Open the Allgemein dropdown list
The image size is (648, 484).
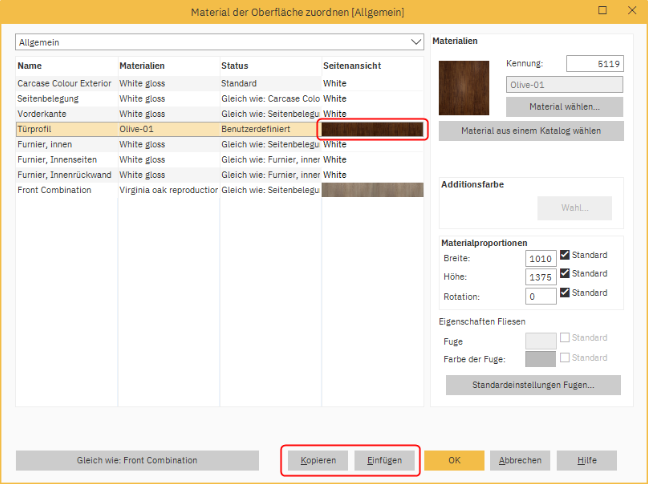[x=416, y=43]
